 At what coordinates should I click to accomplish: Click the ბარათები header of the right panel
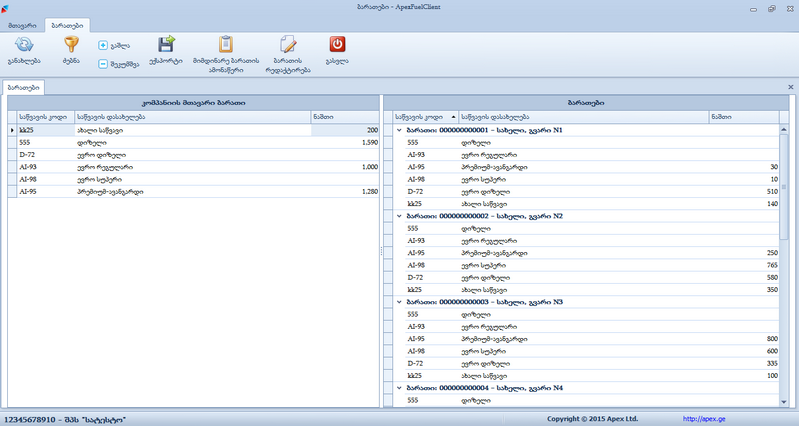(586, 103)
